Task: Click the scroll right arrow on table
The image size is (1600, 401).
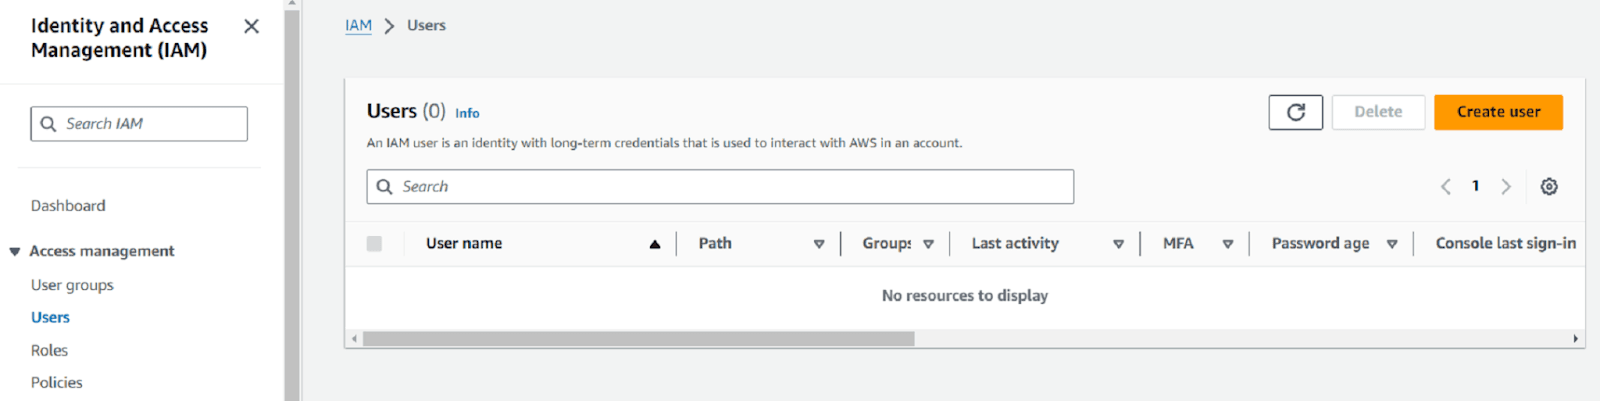Action: 1575,339
